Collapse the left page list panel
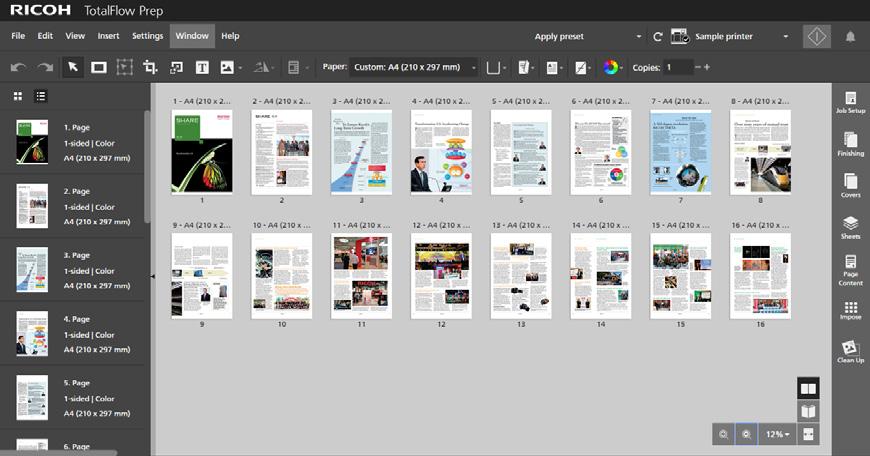Screen dimensions: 870x456 click(153, 276)
